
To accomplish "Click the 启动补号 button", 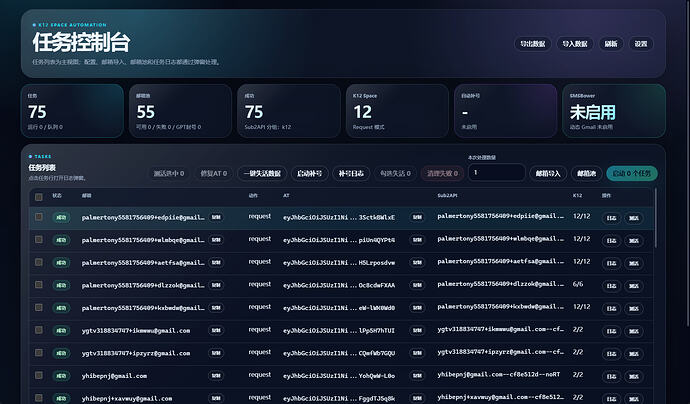I will click(309, 173).
